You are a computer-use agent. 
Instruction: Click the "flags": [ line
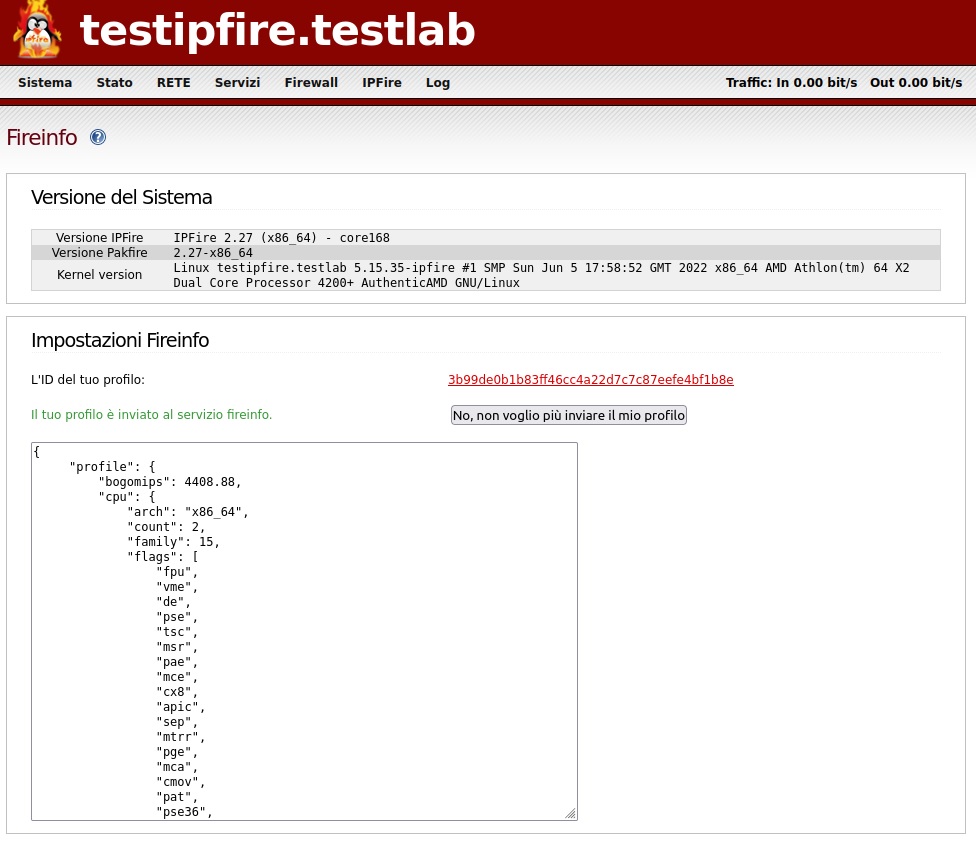pyautogui.click(x=162, y=556)
